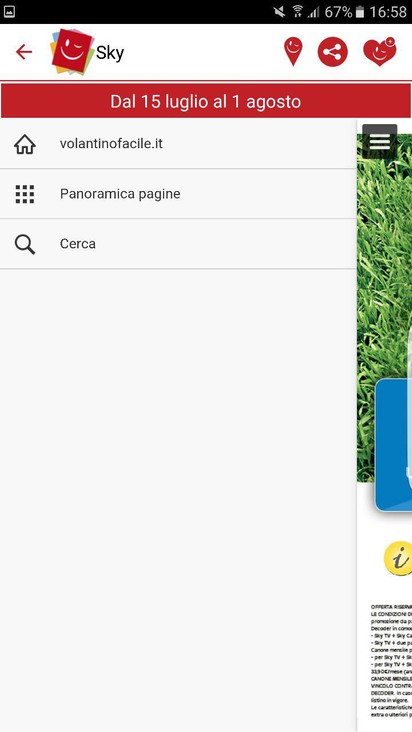412x732 pixels.
Task: Tap the picture notification icon in status bar
Action: 9,12
